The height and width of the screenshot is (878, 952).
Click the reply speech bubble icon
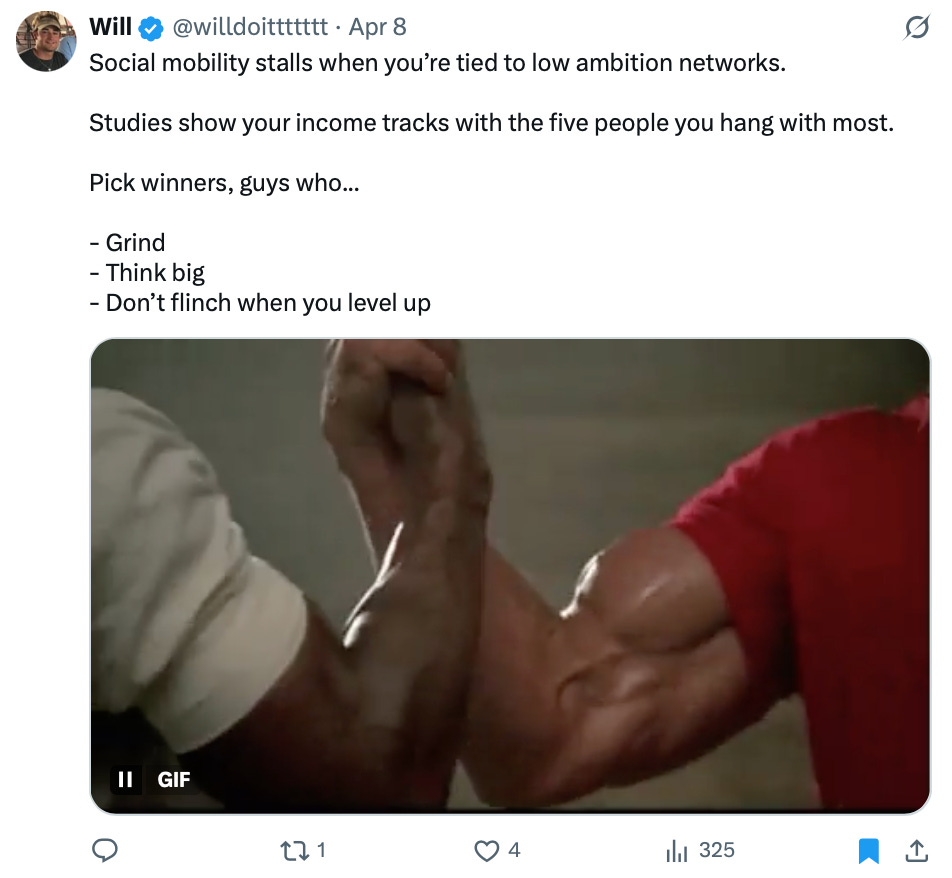pyautogui.click(x=104, y=850)
